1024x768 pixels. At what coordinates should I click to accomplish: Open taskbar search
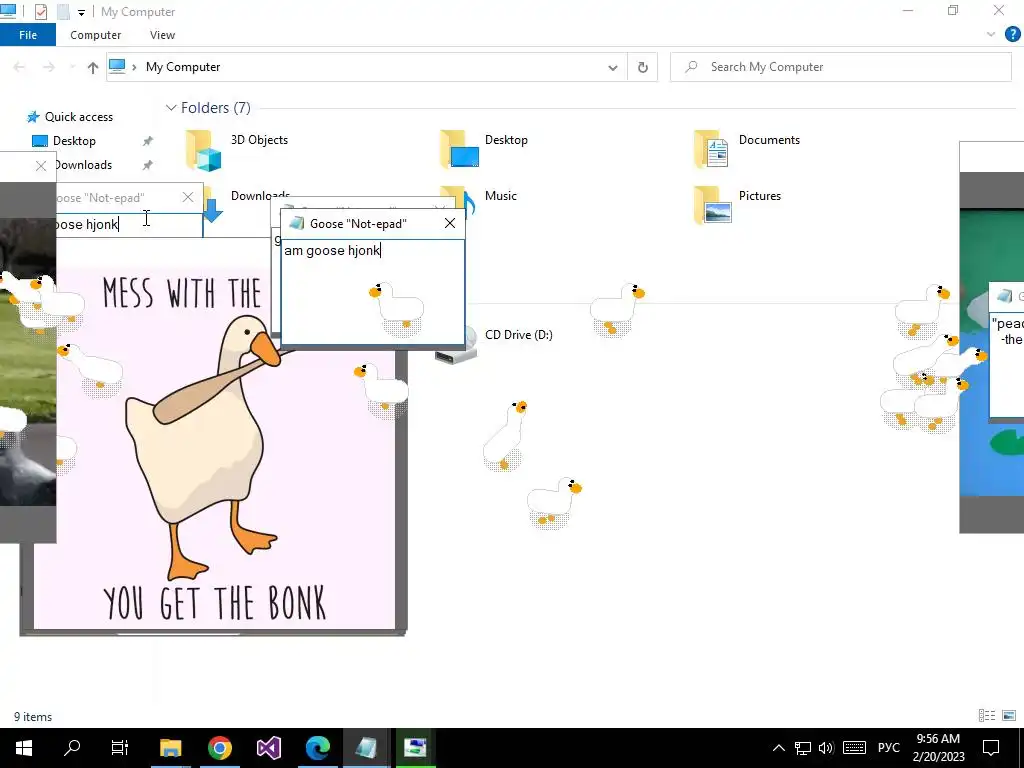[x=72, y=748]
